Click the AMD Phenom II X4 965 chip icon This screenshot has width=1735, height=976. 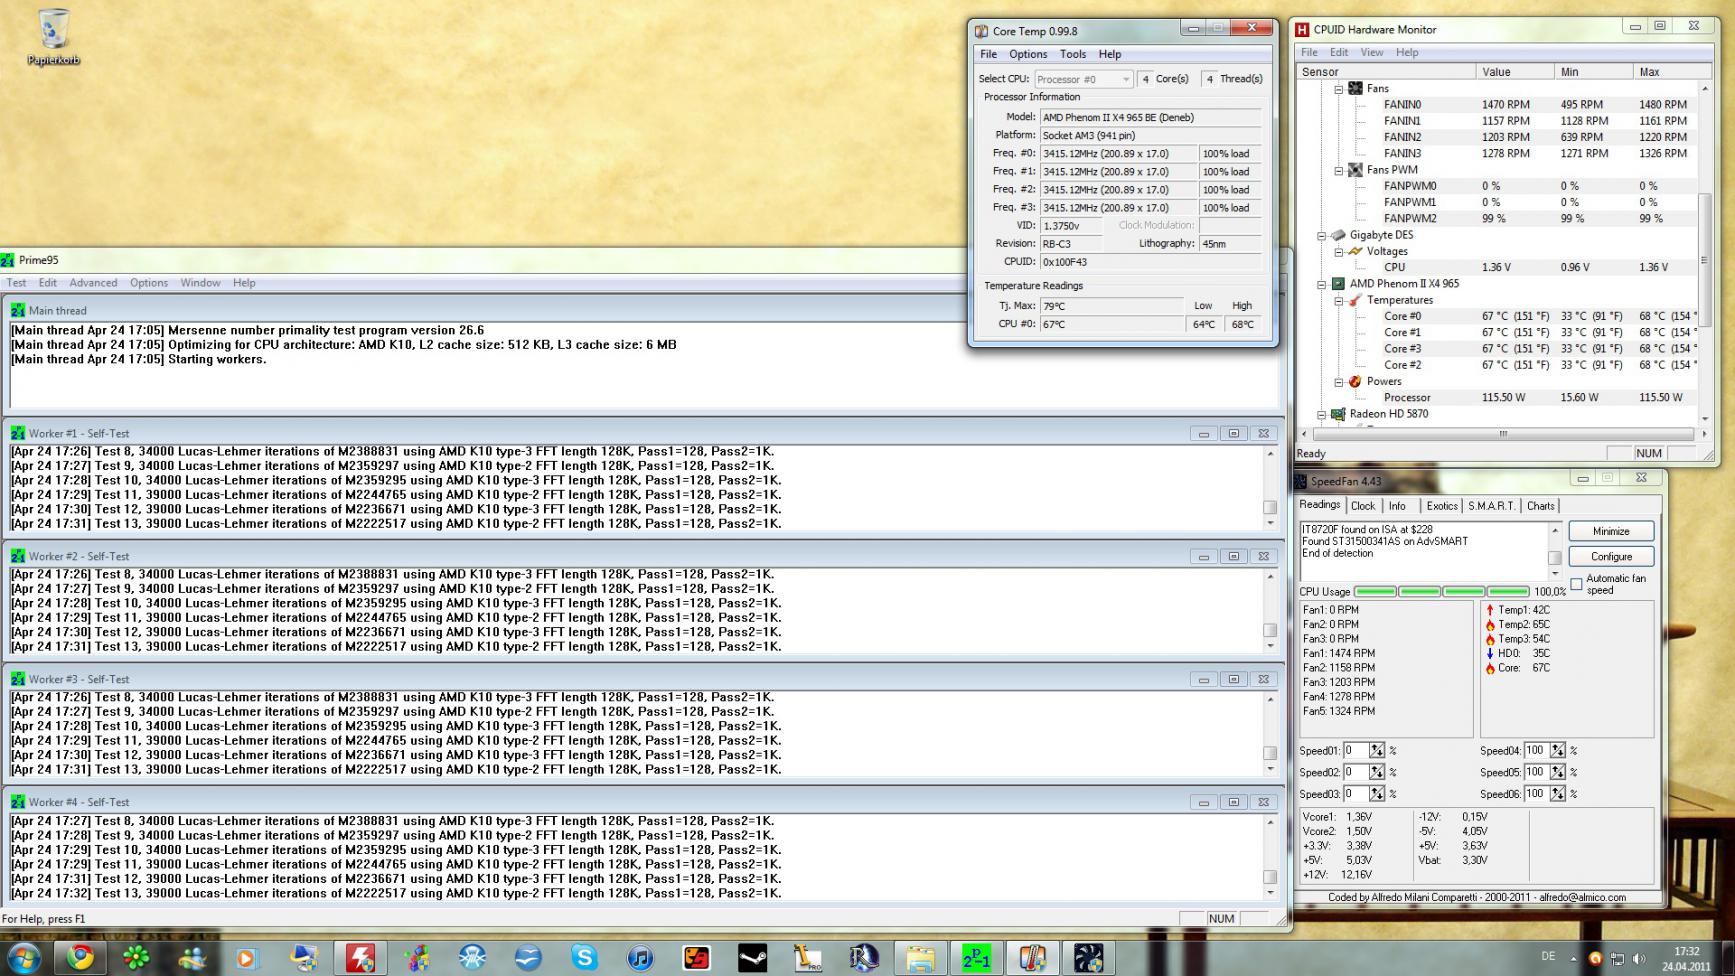click(x=1338, y=284)
